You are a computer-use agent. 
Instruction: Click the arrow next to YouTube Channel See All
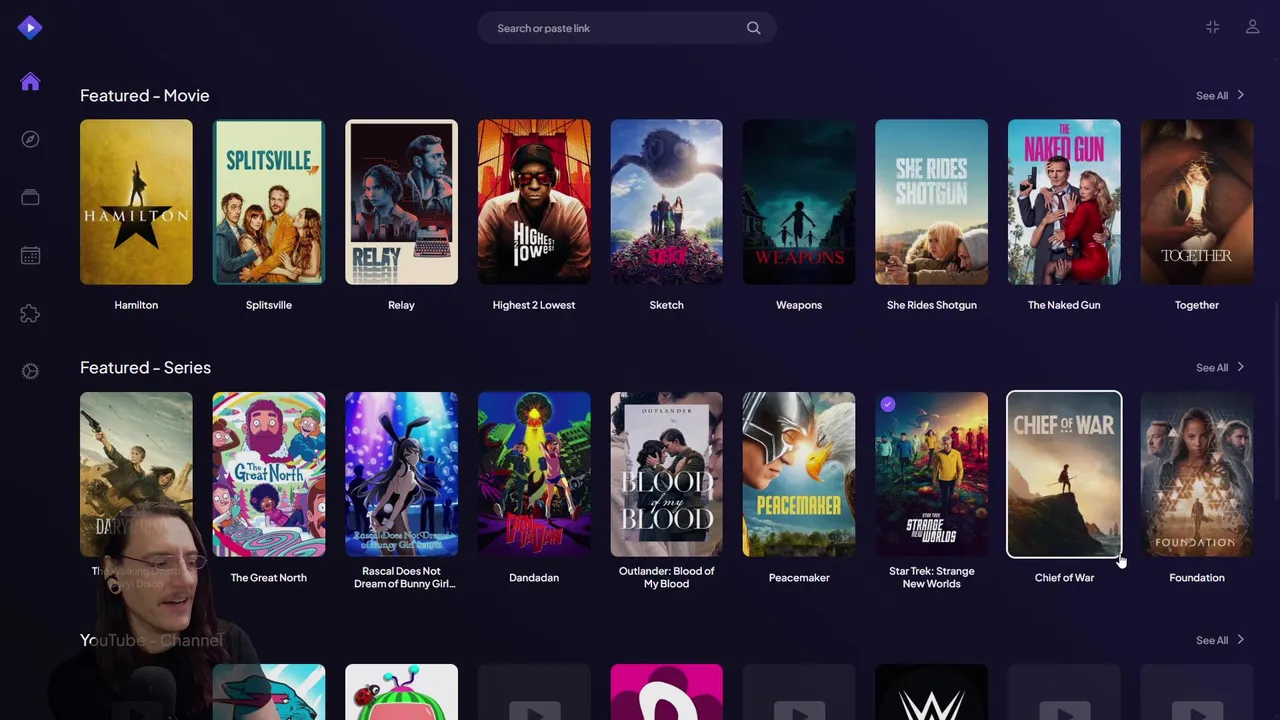click(x=1240, y=640)
